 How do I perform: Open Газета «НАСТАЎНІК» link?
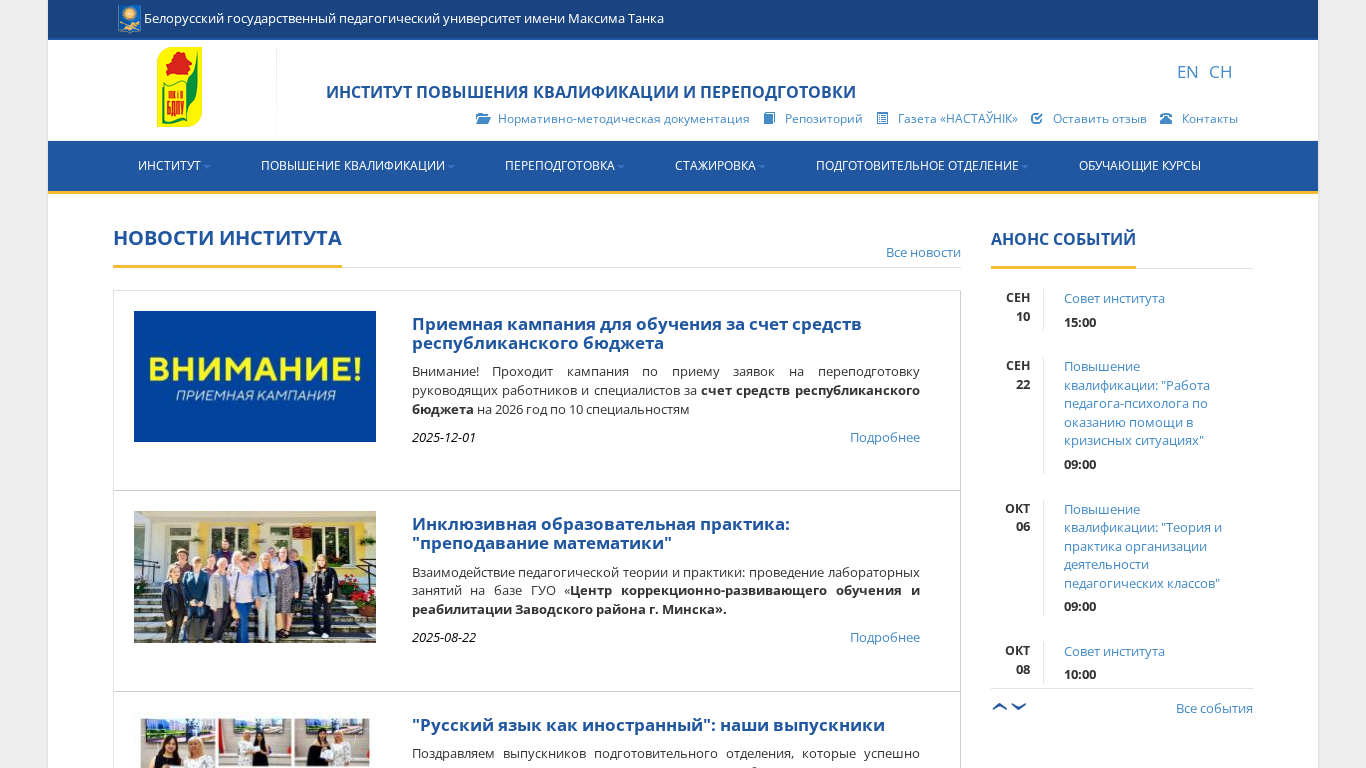[958, 118]
